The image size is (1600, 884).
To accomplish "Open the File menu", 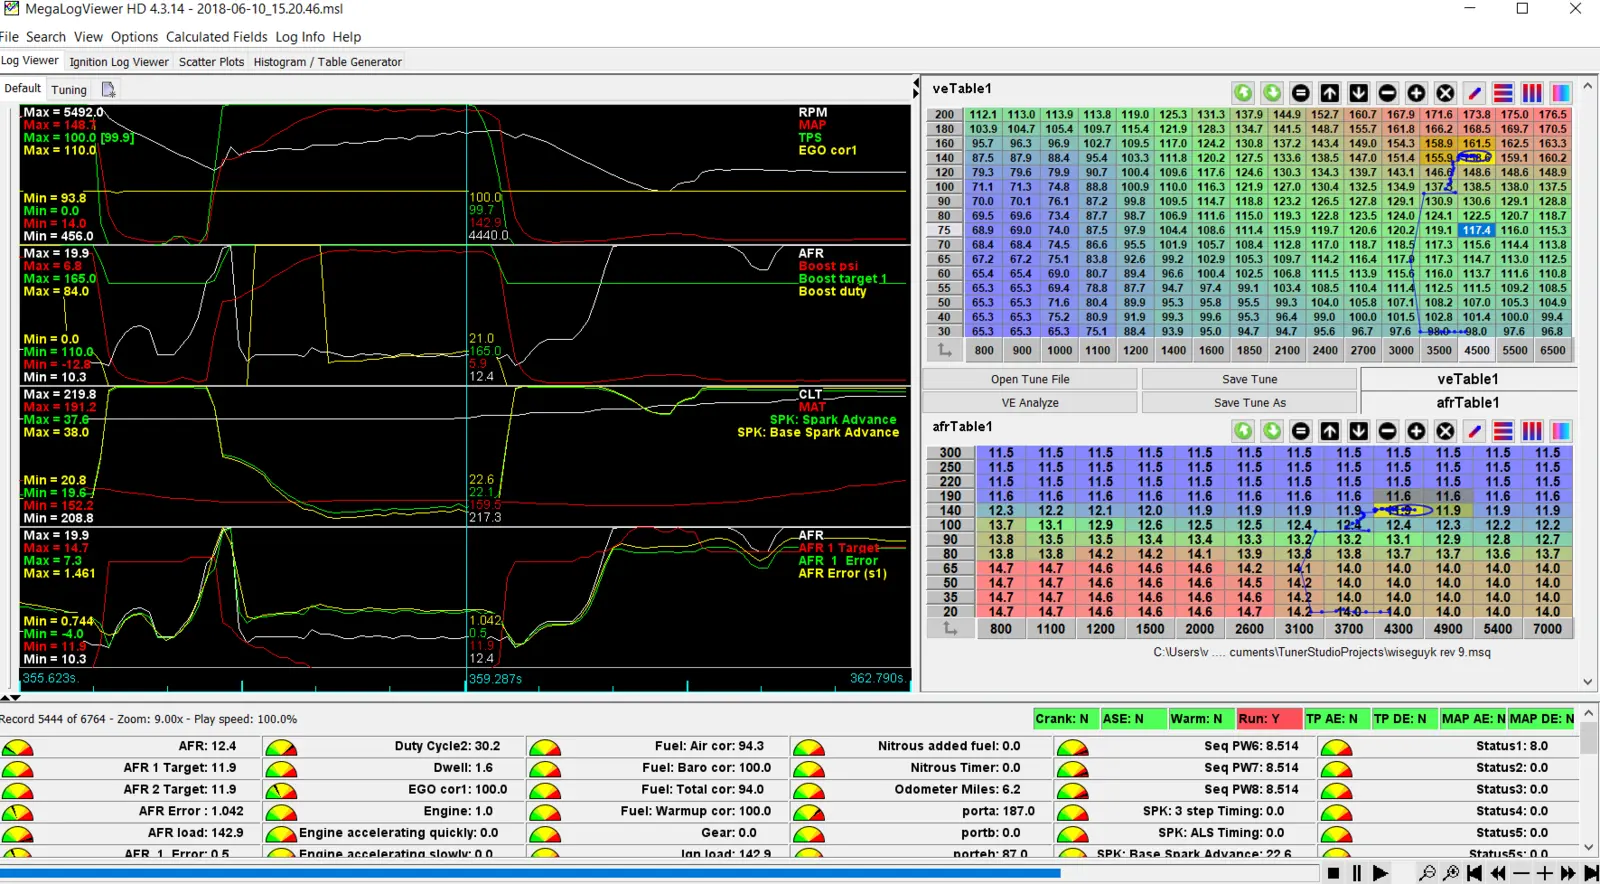I will [x=9, y=37].
